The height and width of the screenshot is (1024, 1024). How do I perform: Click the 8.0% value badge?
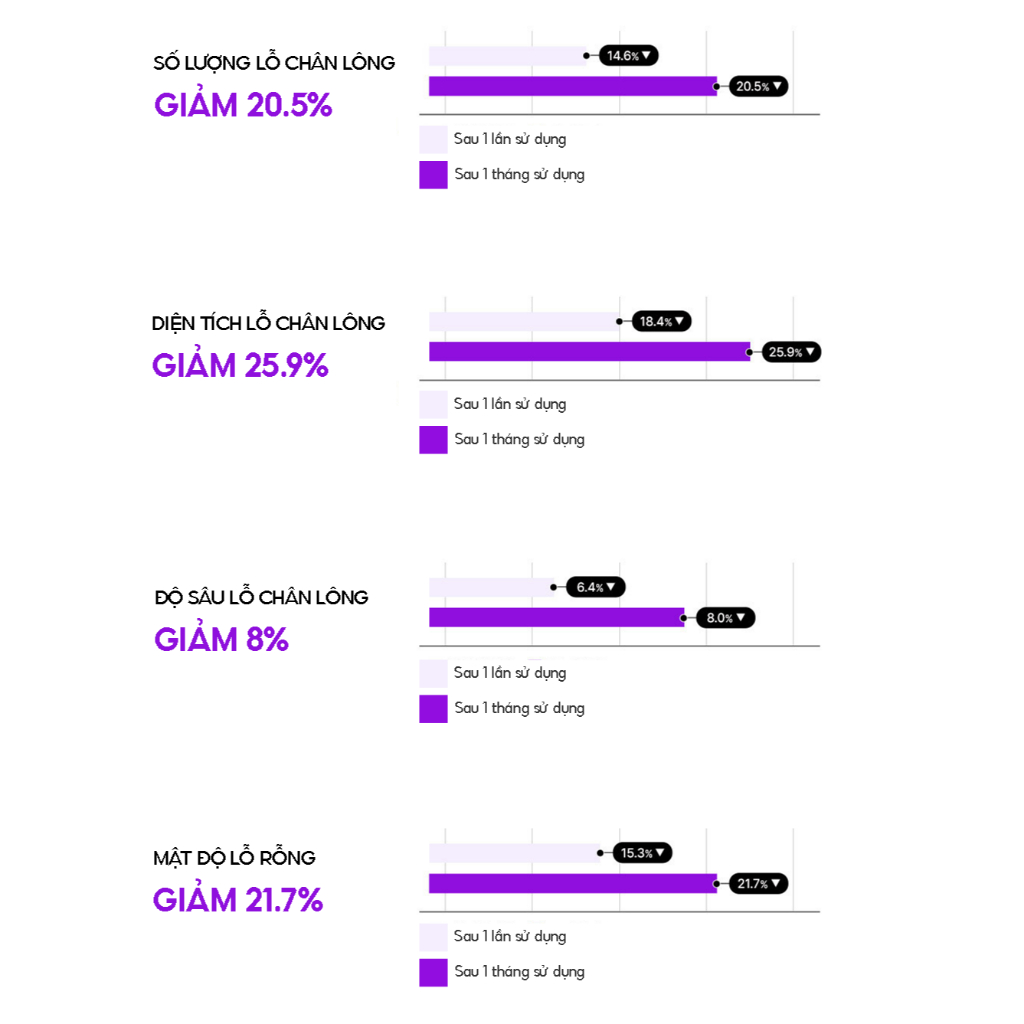[x=726, y=618]
